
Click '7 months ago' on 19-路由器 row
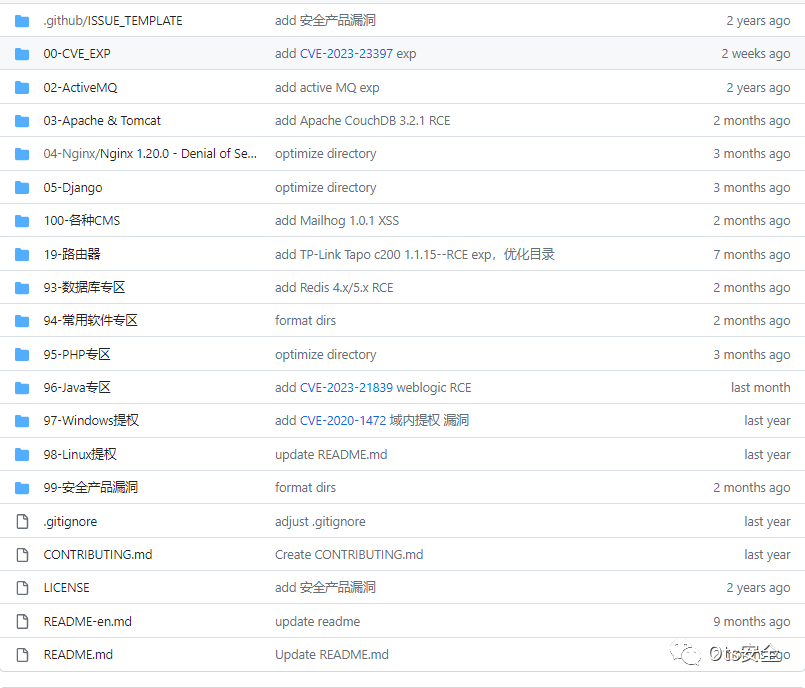point(752,254)
